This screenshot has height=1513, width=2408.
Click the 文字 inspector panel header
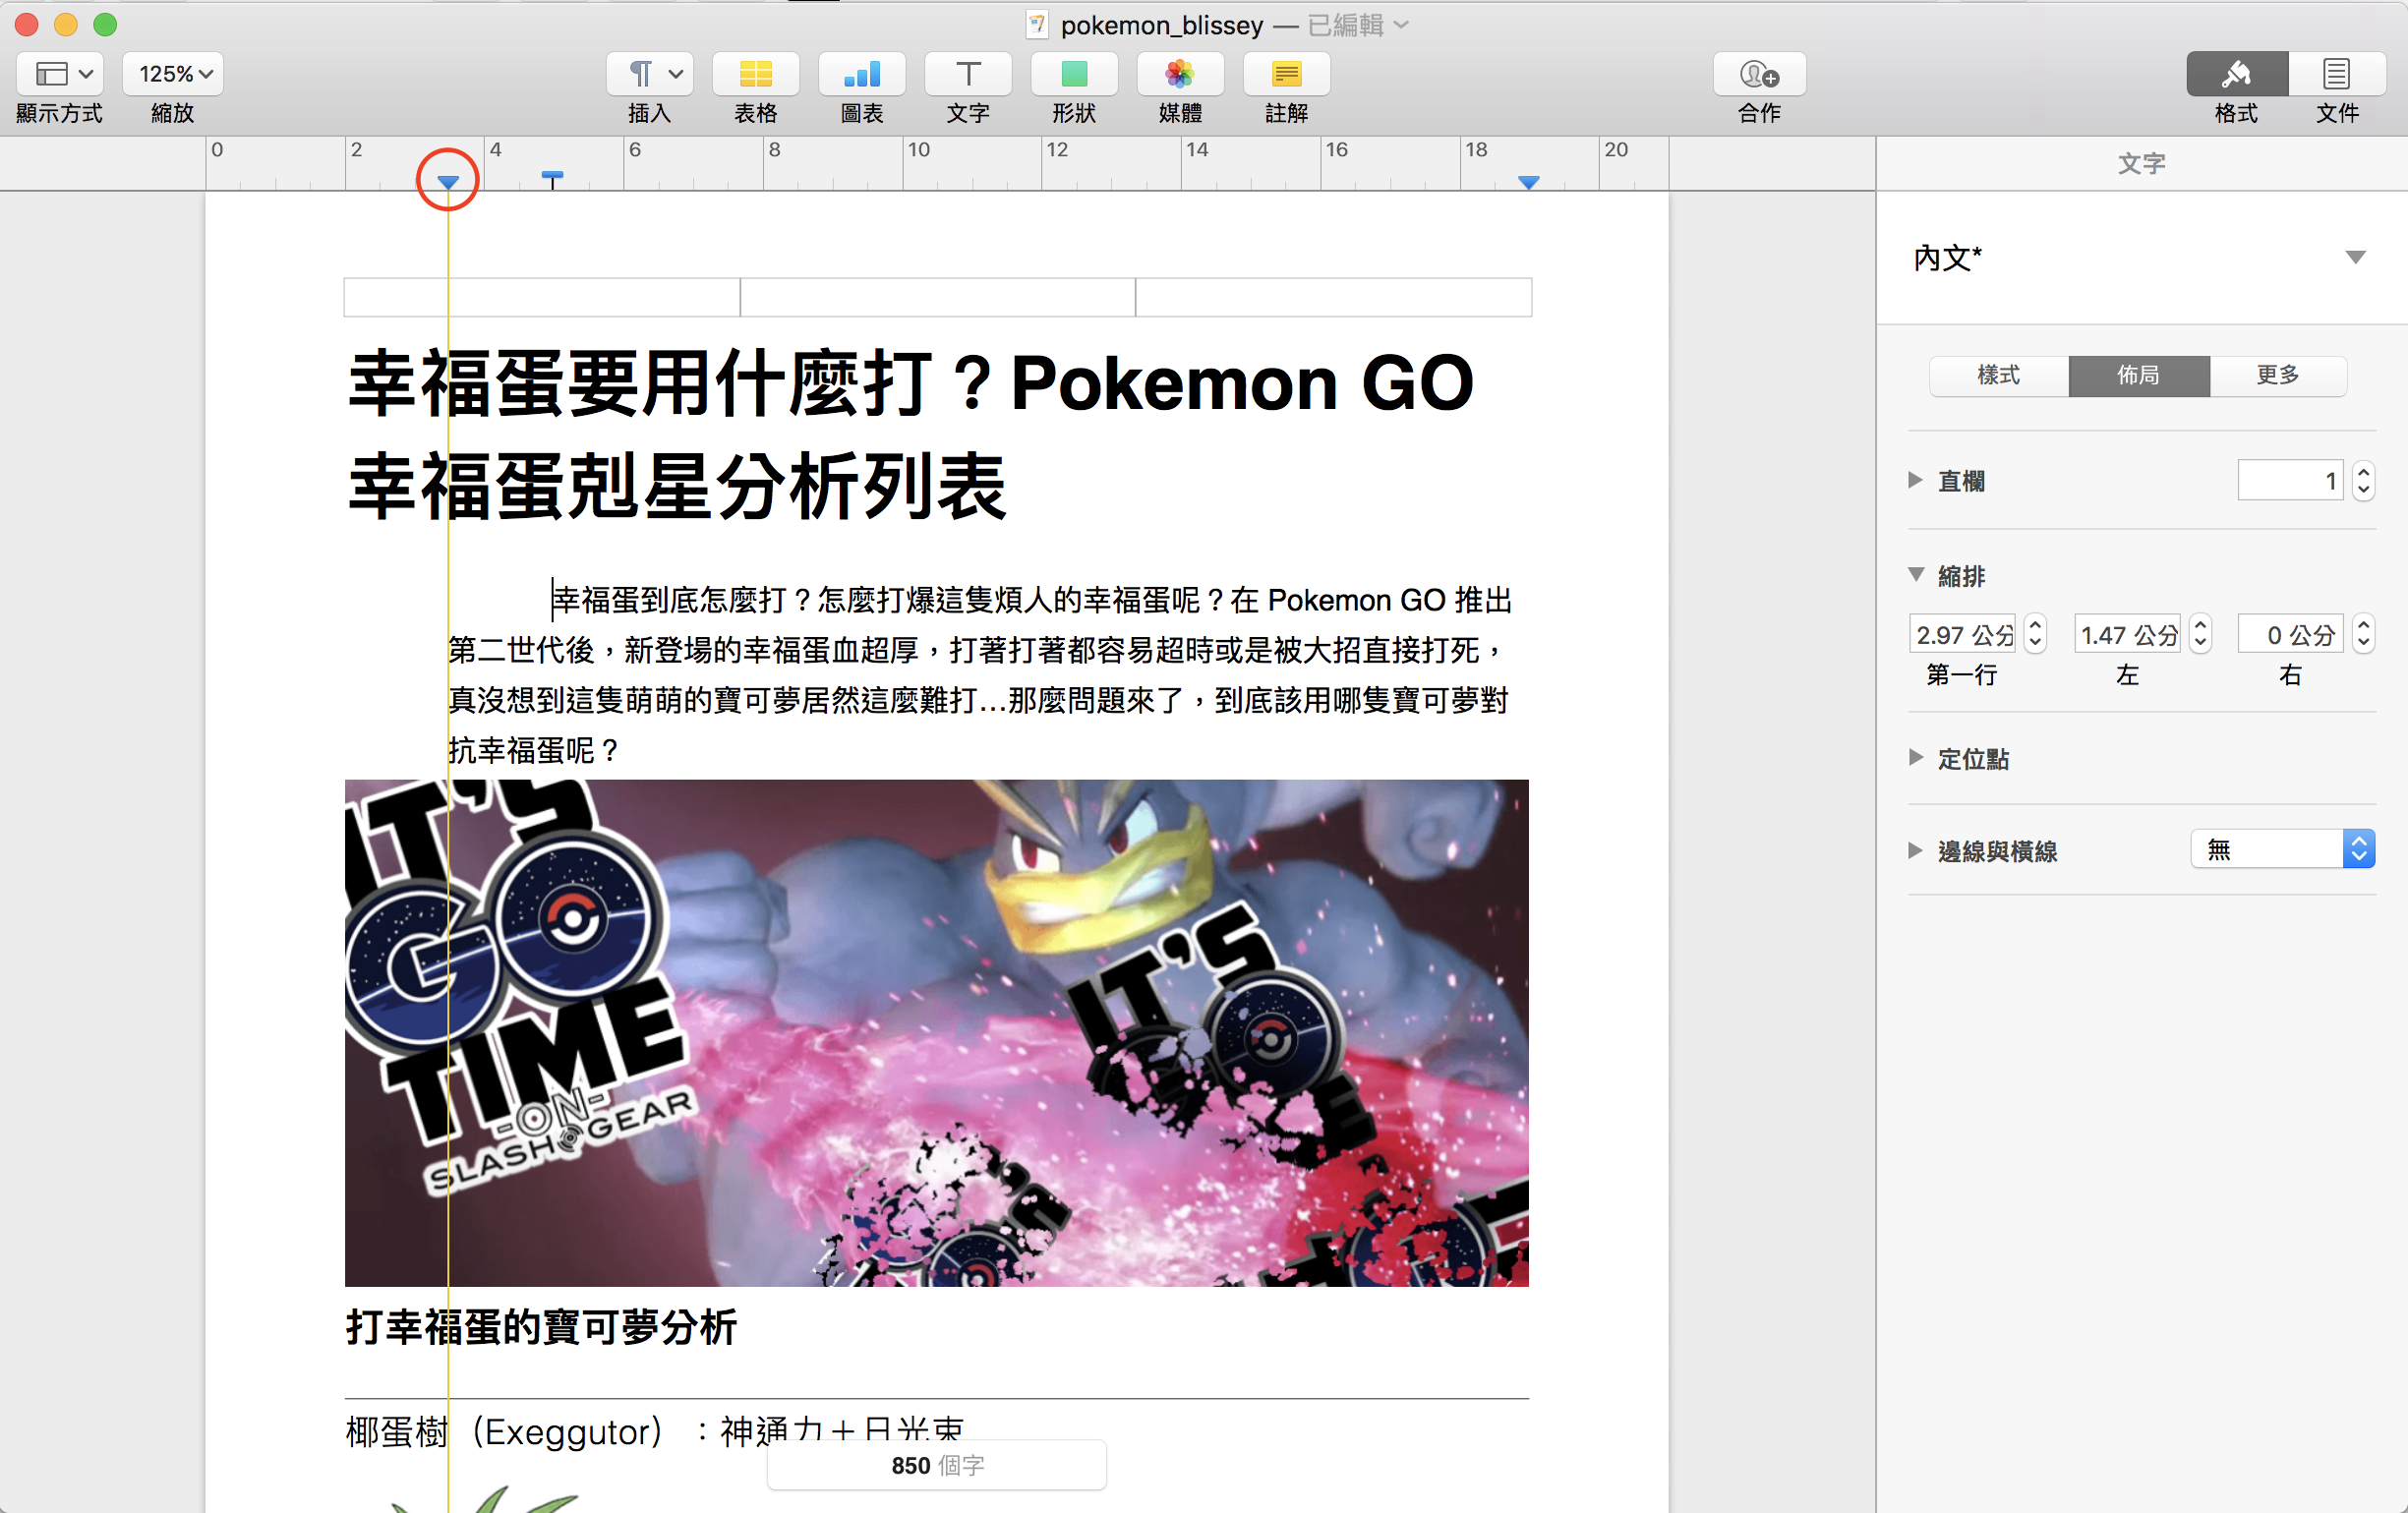pyautogui.click(x=2141, y=164)
